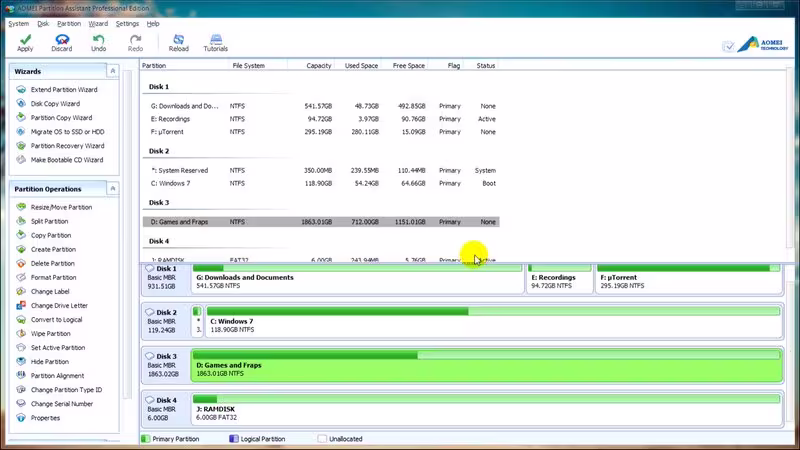
Task: Click the Undo toolbar icon
Action: point(98,43)
